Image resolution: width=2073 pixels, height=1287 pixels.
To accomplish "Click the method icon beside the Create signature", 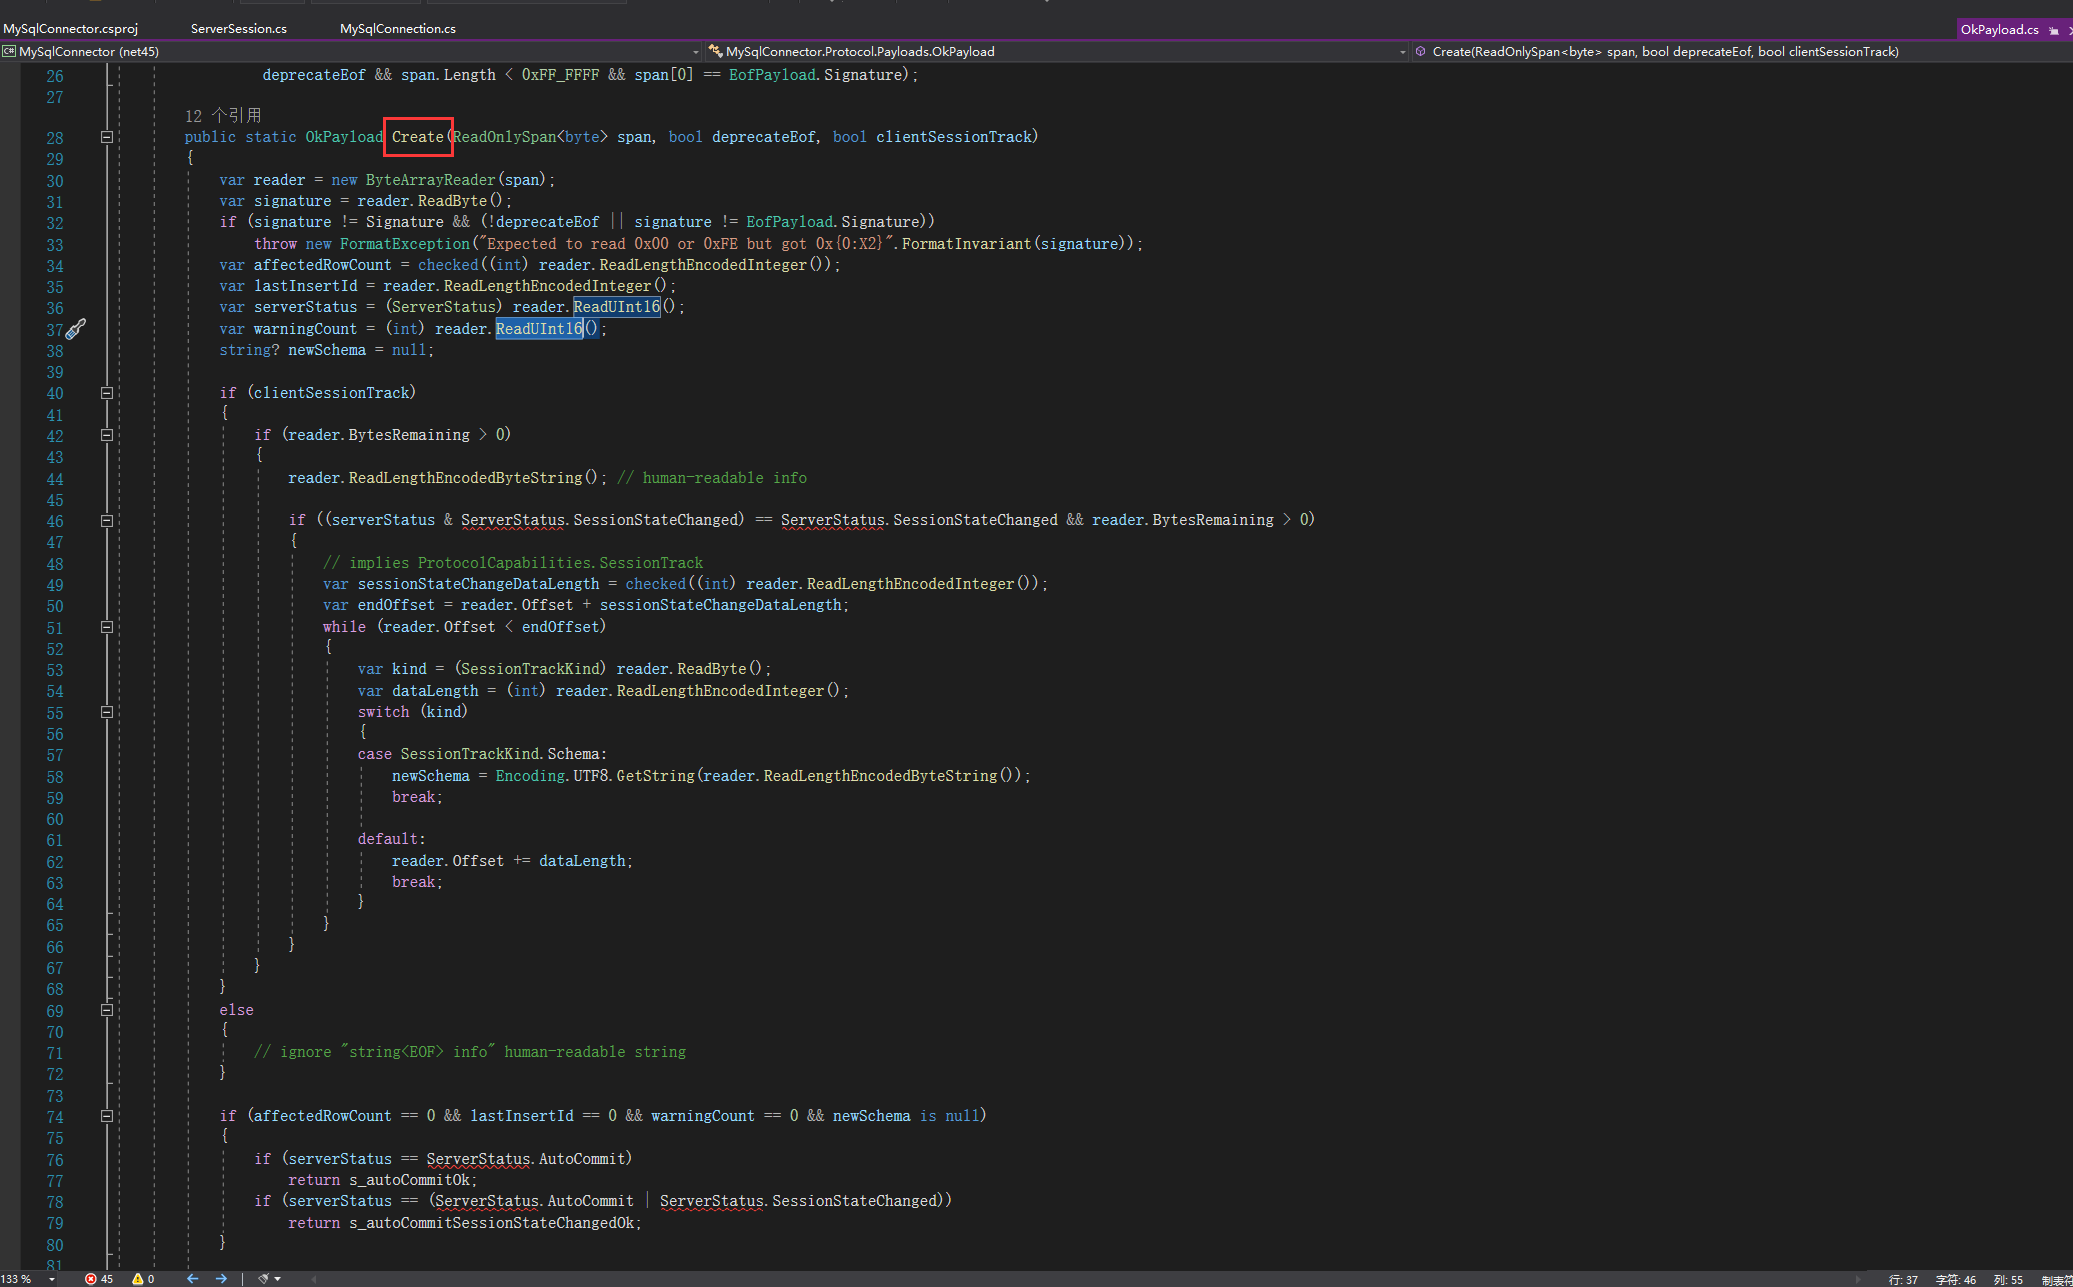I will pyautogui.click(x=1420, y=51).
